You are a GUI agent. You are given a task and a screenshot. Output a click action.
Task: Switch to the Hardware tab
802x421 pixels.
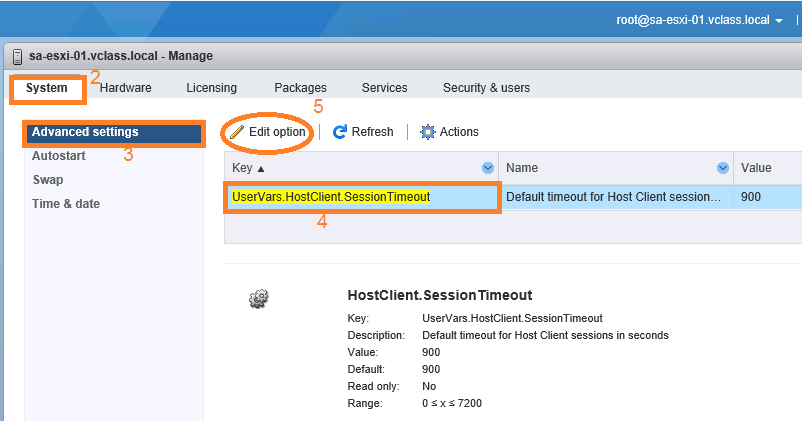click(125, 88)
